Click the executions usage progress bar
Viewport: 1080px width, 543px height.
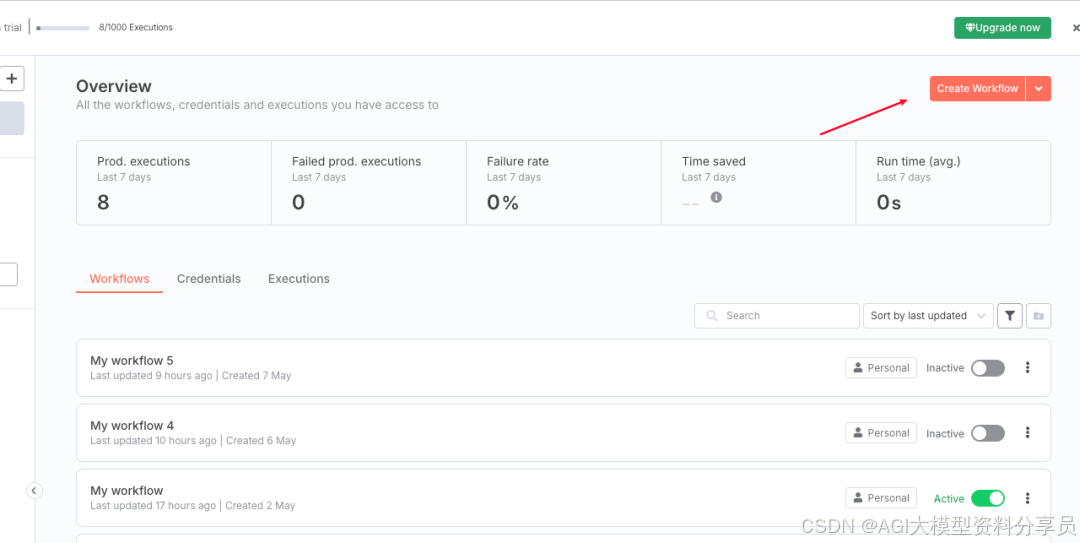coord(63,28)
